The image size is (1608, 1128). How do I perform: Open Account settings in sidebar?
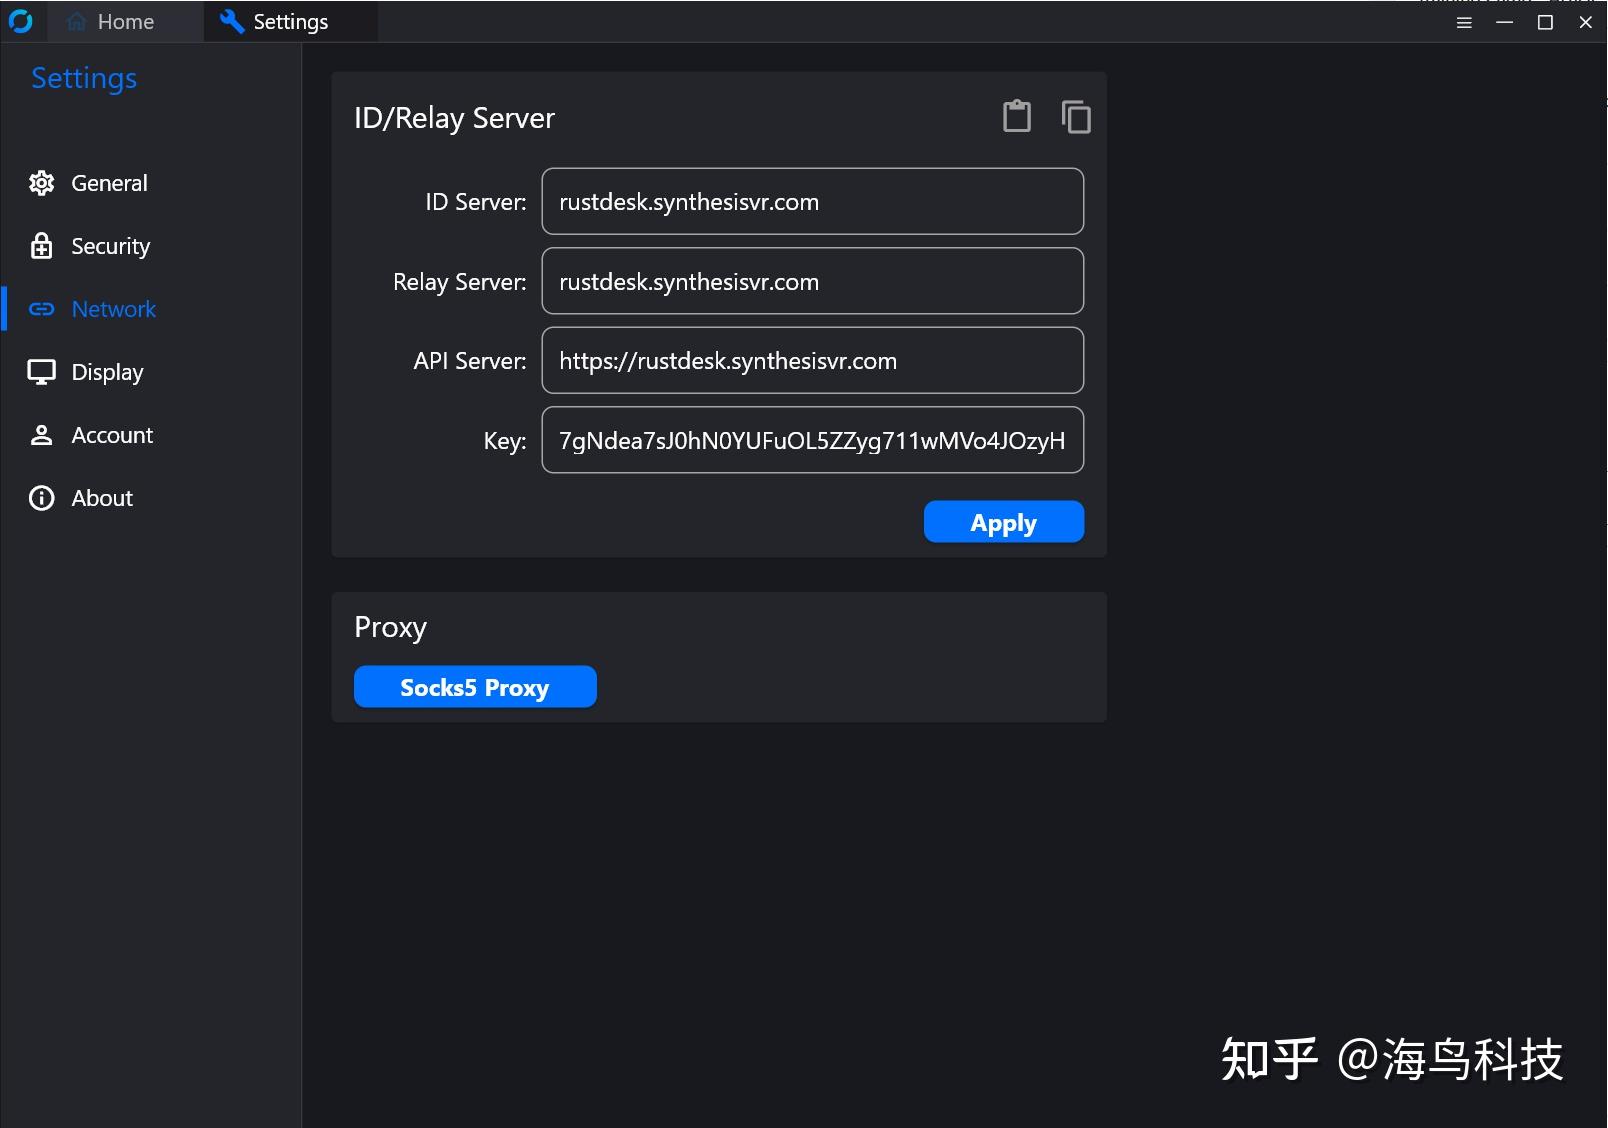(150, 435)
